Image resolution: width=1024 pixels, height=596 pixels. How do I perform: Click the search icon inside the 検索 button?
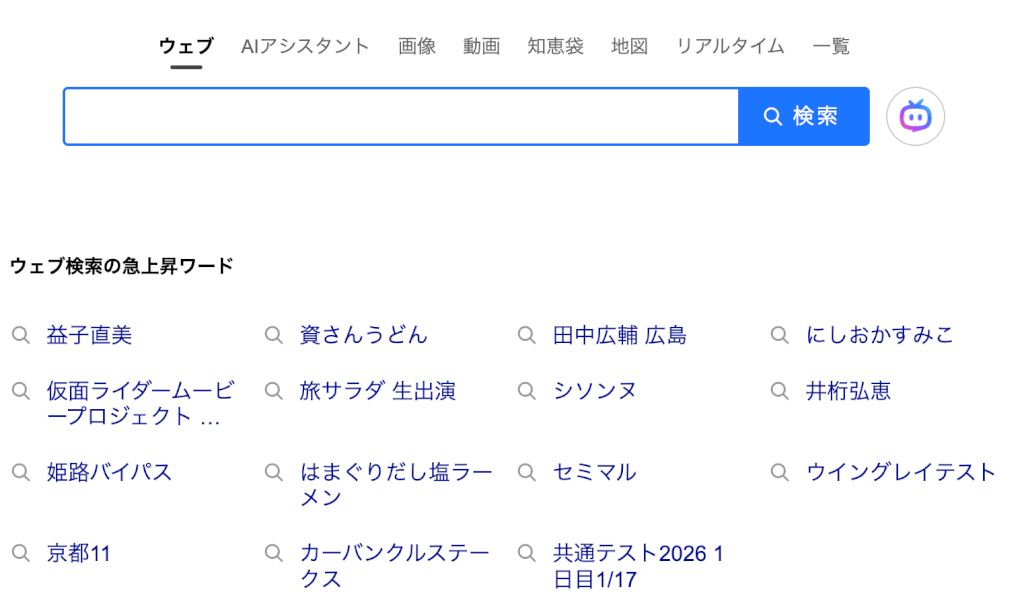[x=772, y=116]
